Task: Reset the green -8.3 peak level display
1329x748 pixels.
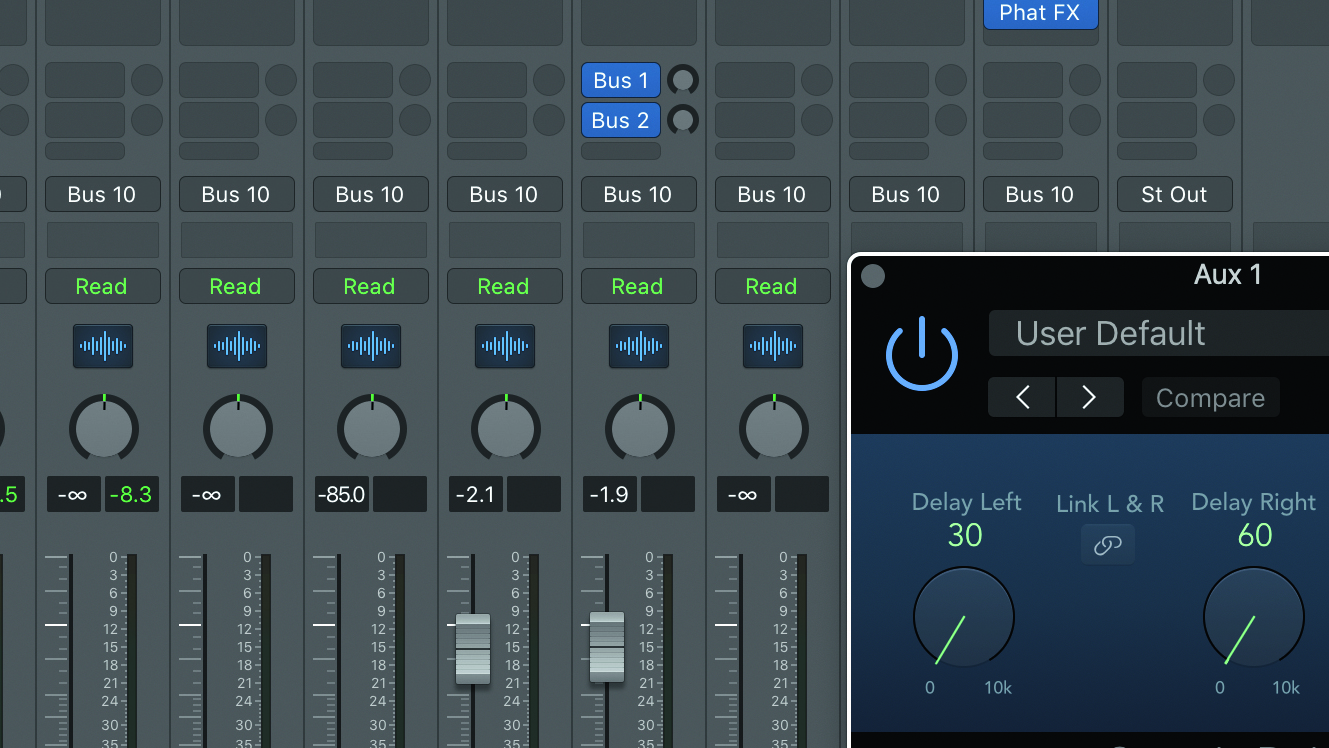Action: tap(130, 494)
